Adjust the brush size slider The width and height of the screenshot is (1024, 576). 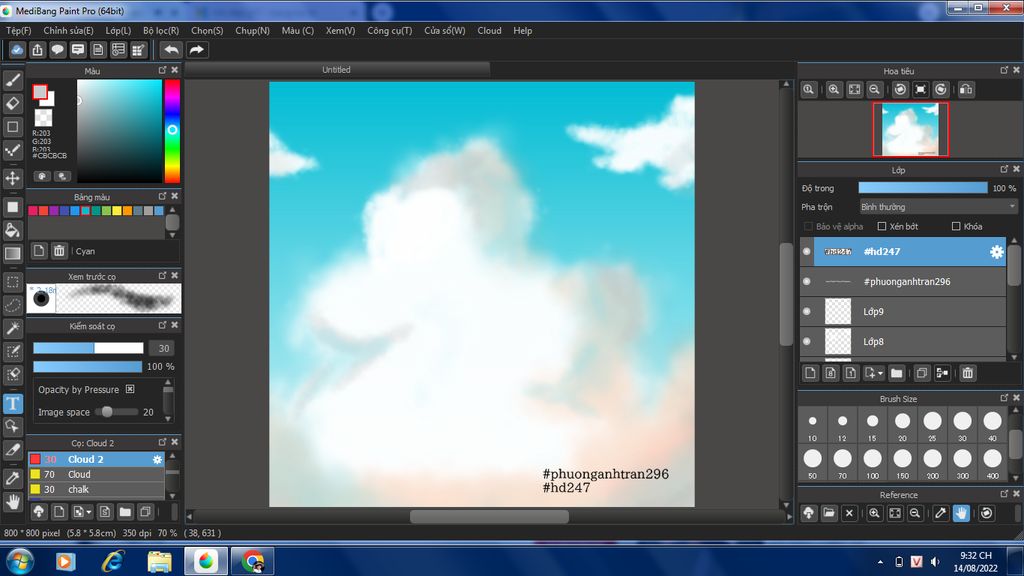click(88, 348)
